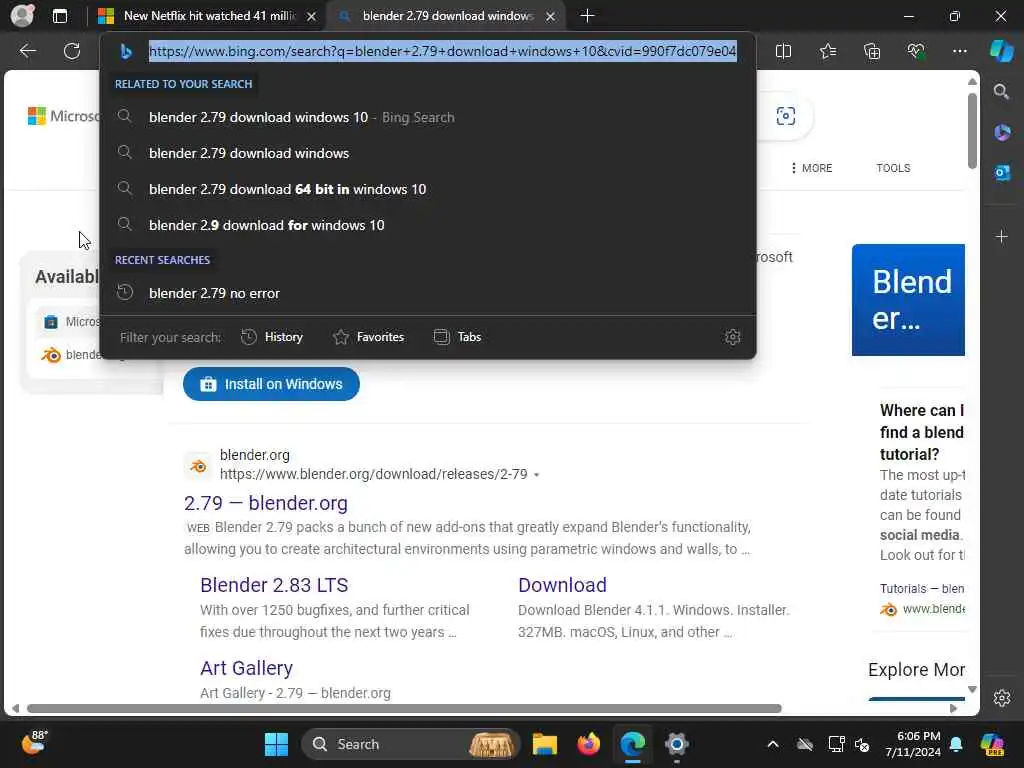Open sidebar settings gear icon
This screenshot has width=1024, height=768.
[1002, 697]
